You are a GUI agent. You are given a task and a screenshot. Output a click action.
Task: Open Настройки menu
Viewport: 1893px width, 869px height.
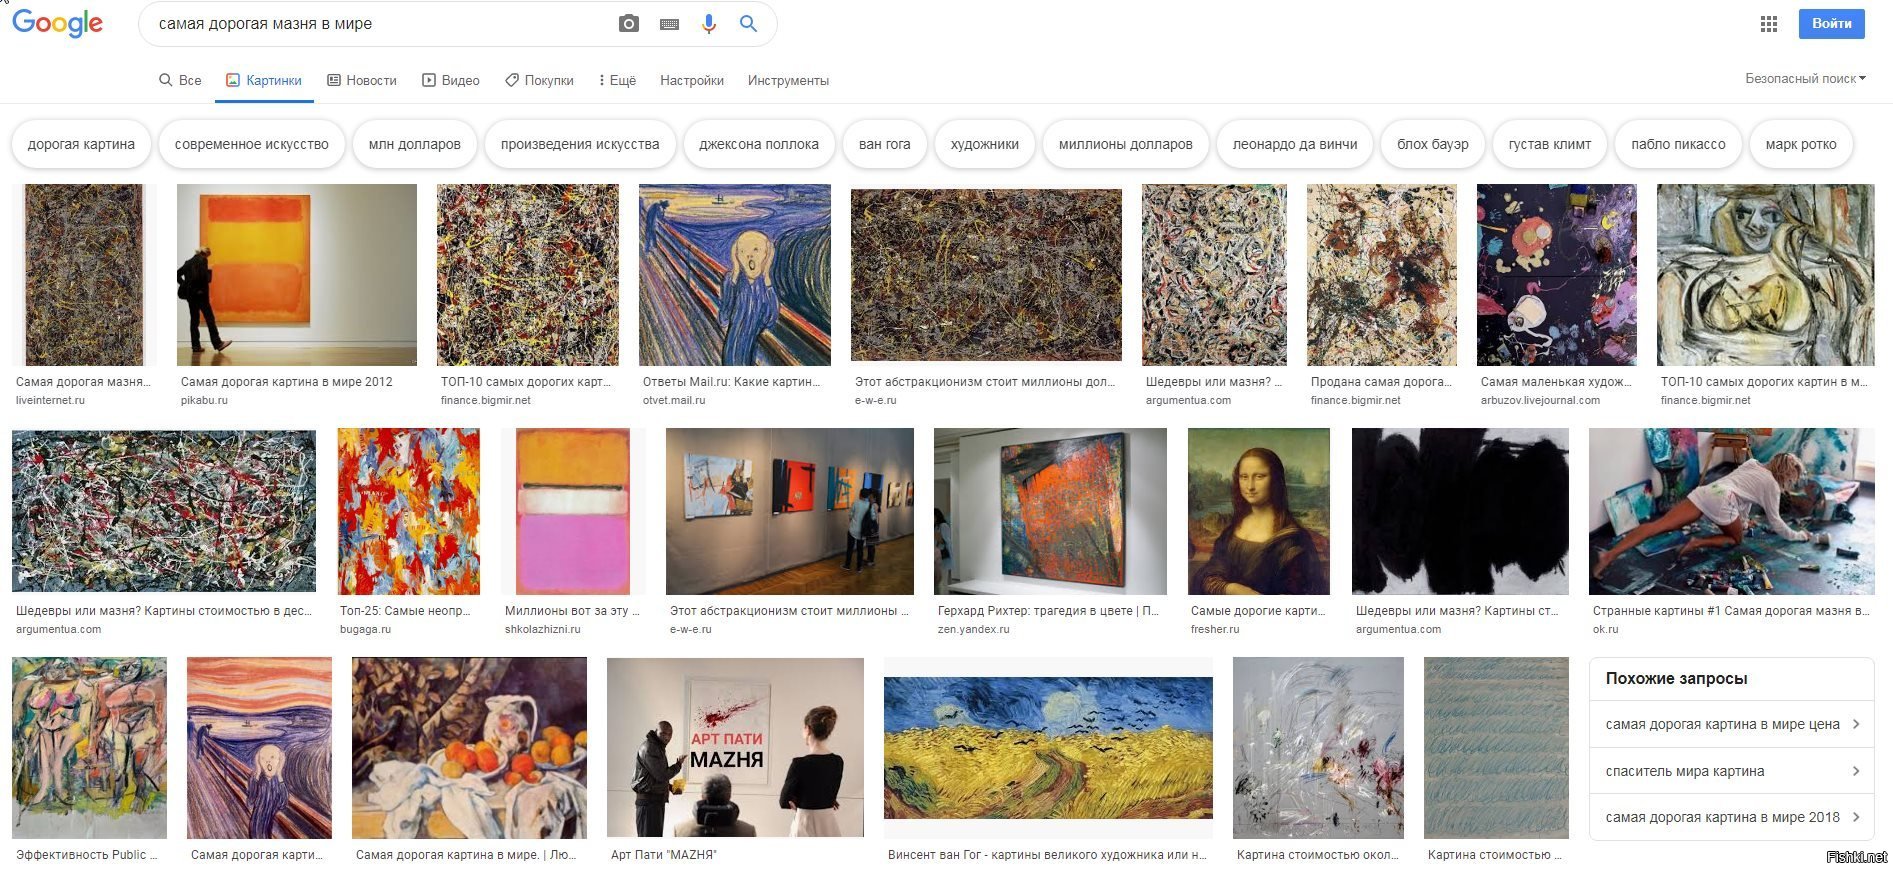(692, 80)
